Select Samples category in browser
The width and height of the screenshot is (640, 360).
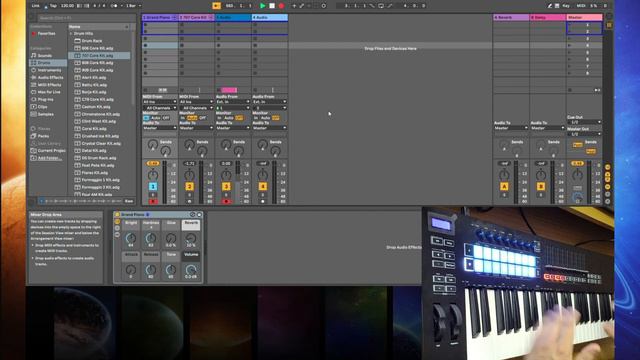click(45, 114)
